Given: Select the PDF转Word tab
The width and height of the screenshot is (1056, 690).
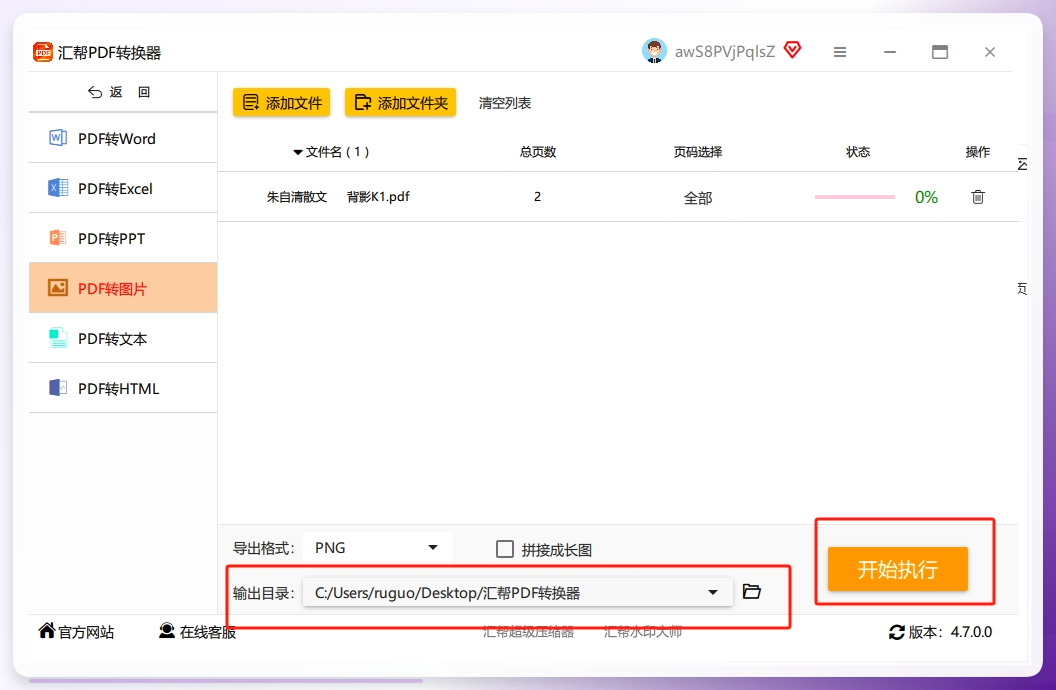Looking at the screenshot, I should pos(123,138).
